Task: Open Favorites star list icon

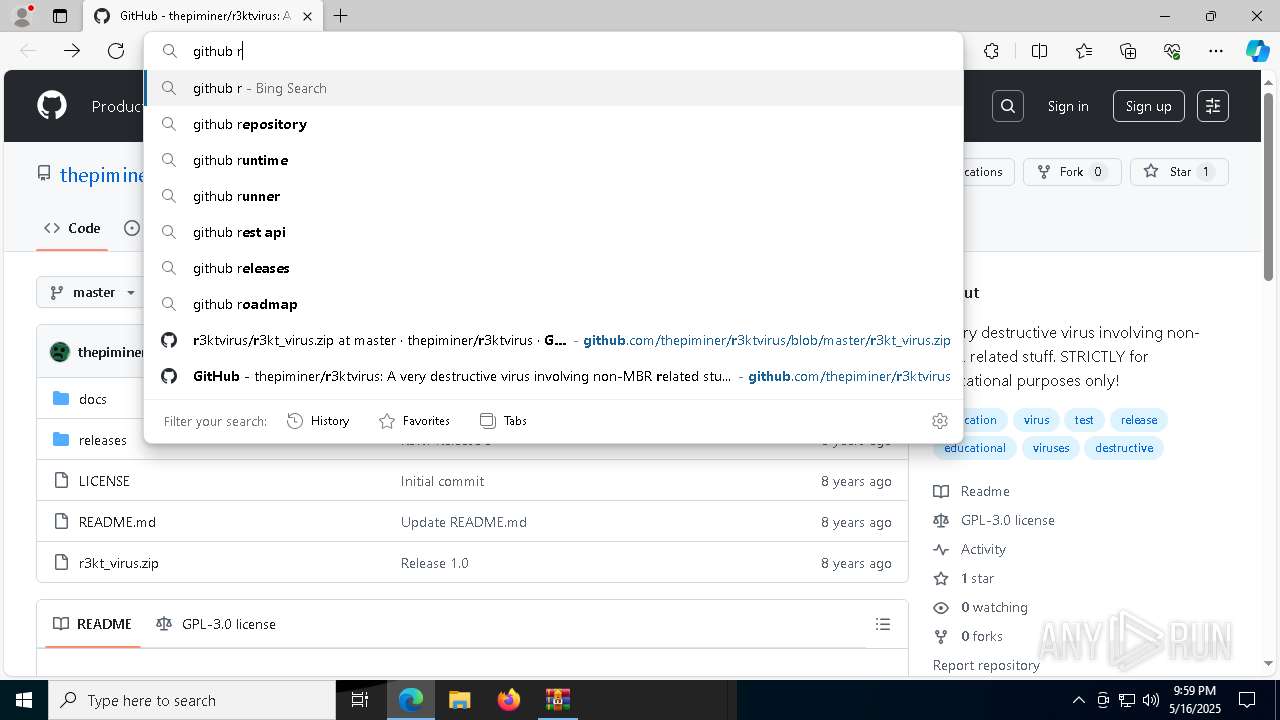Action: [x=1084, y=51]
